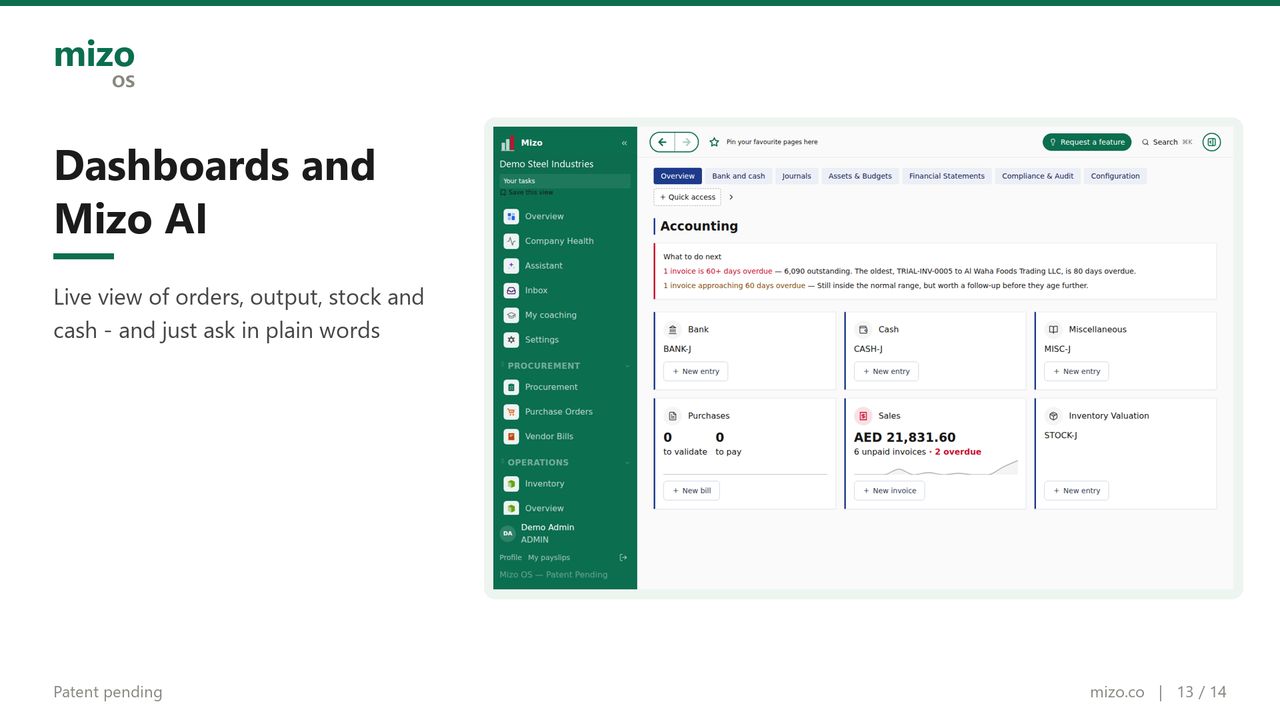Open Overview under the Operations section
This screenshot has height=720, width=1280.
[x=565, y=508]
